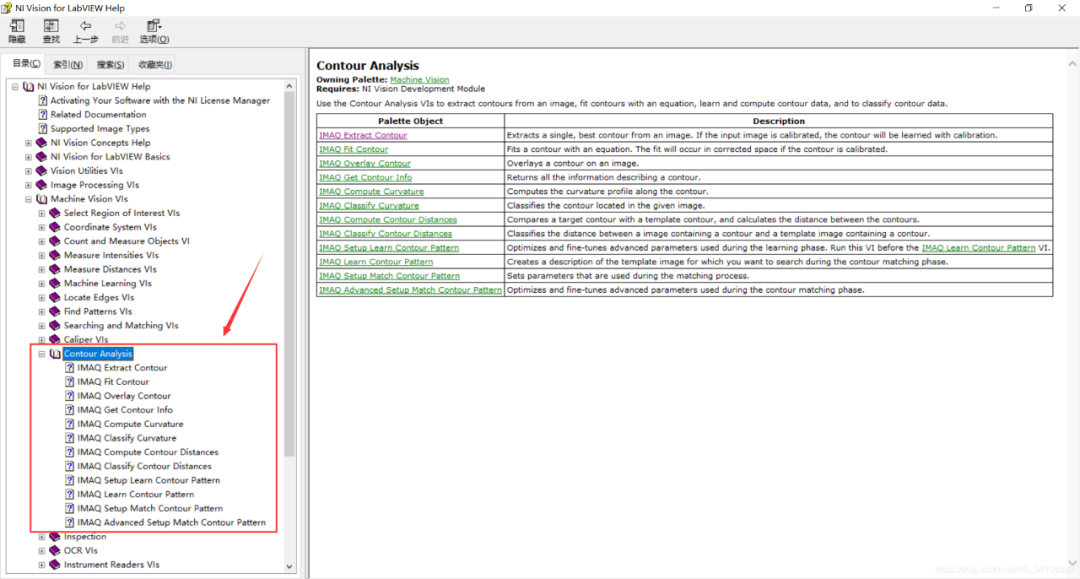The image size is (1080, 579).
Task: Click the NI Vision for LabVIEW Help book icon
Action: tap(28, 87)
